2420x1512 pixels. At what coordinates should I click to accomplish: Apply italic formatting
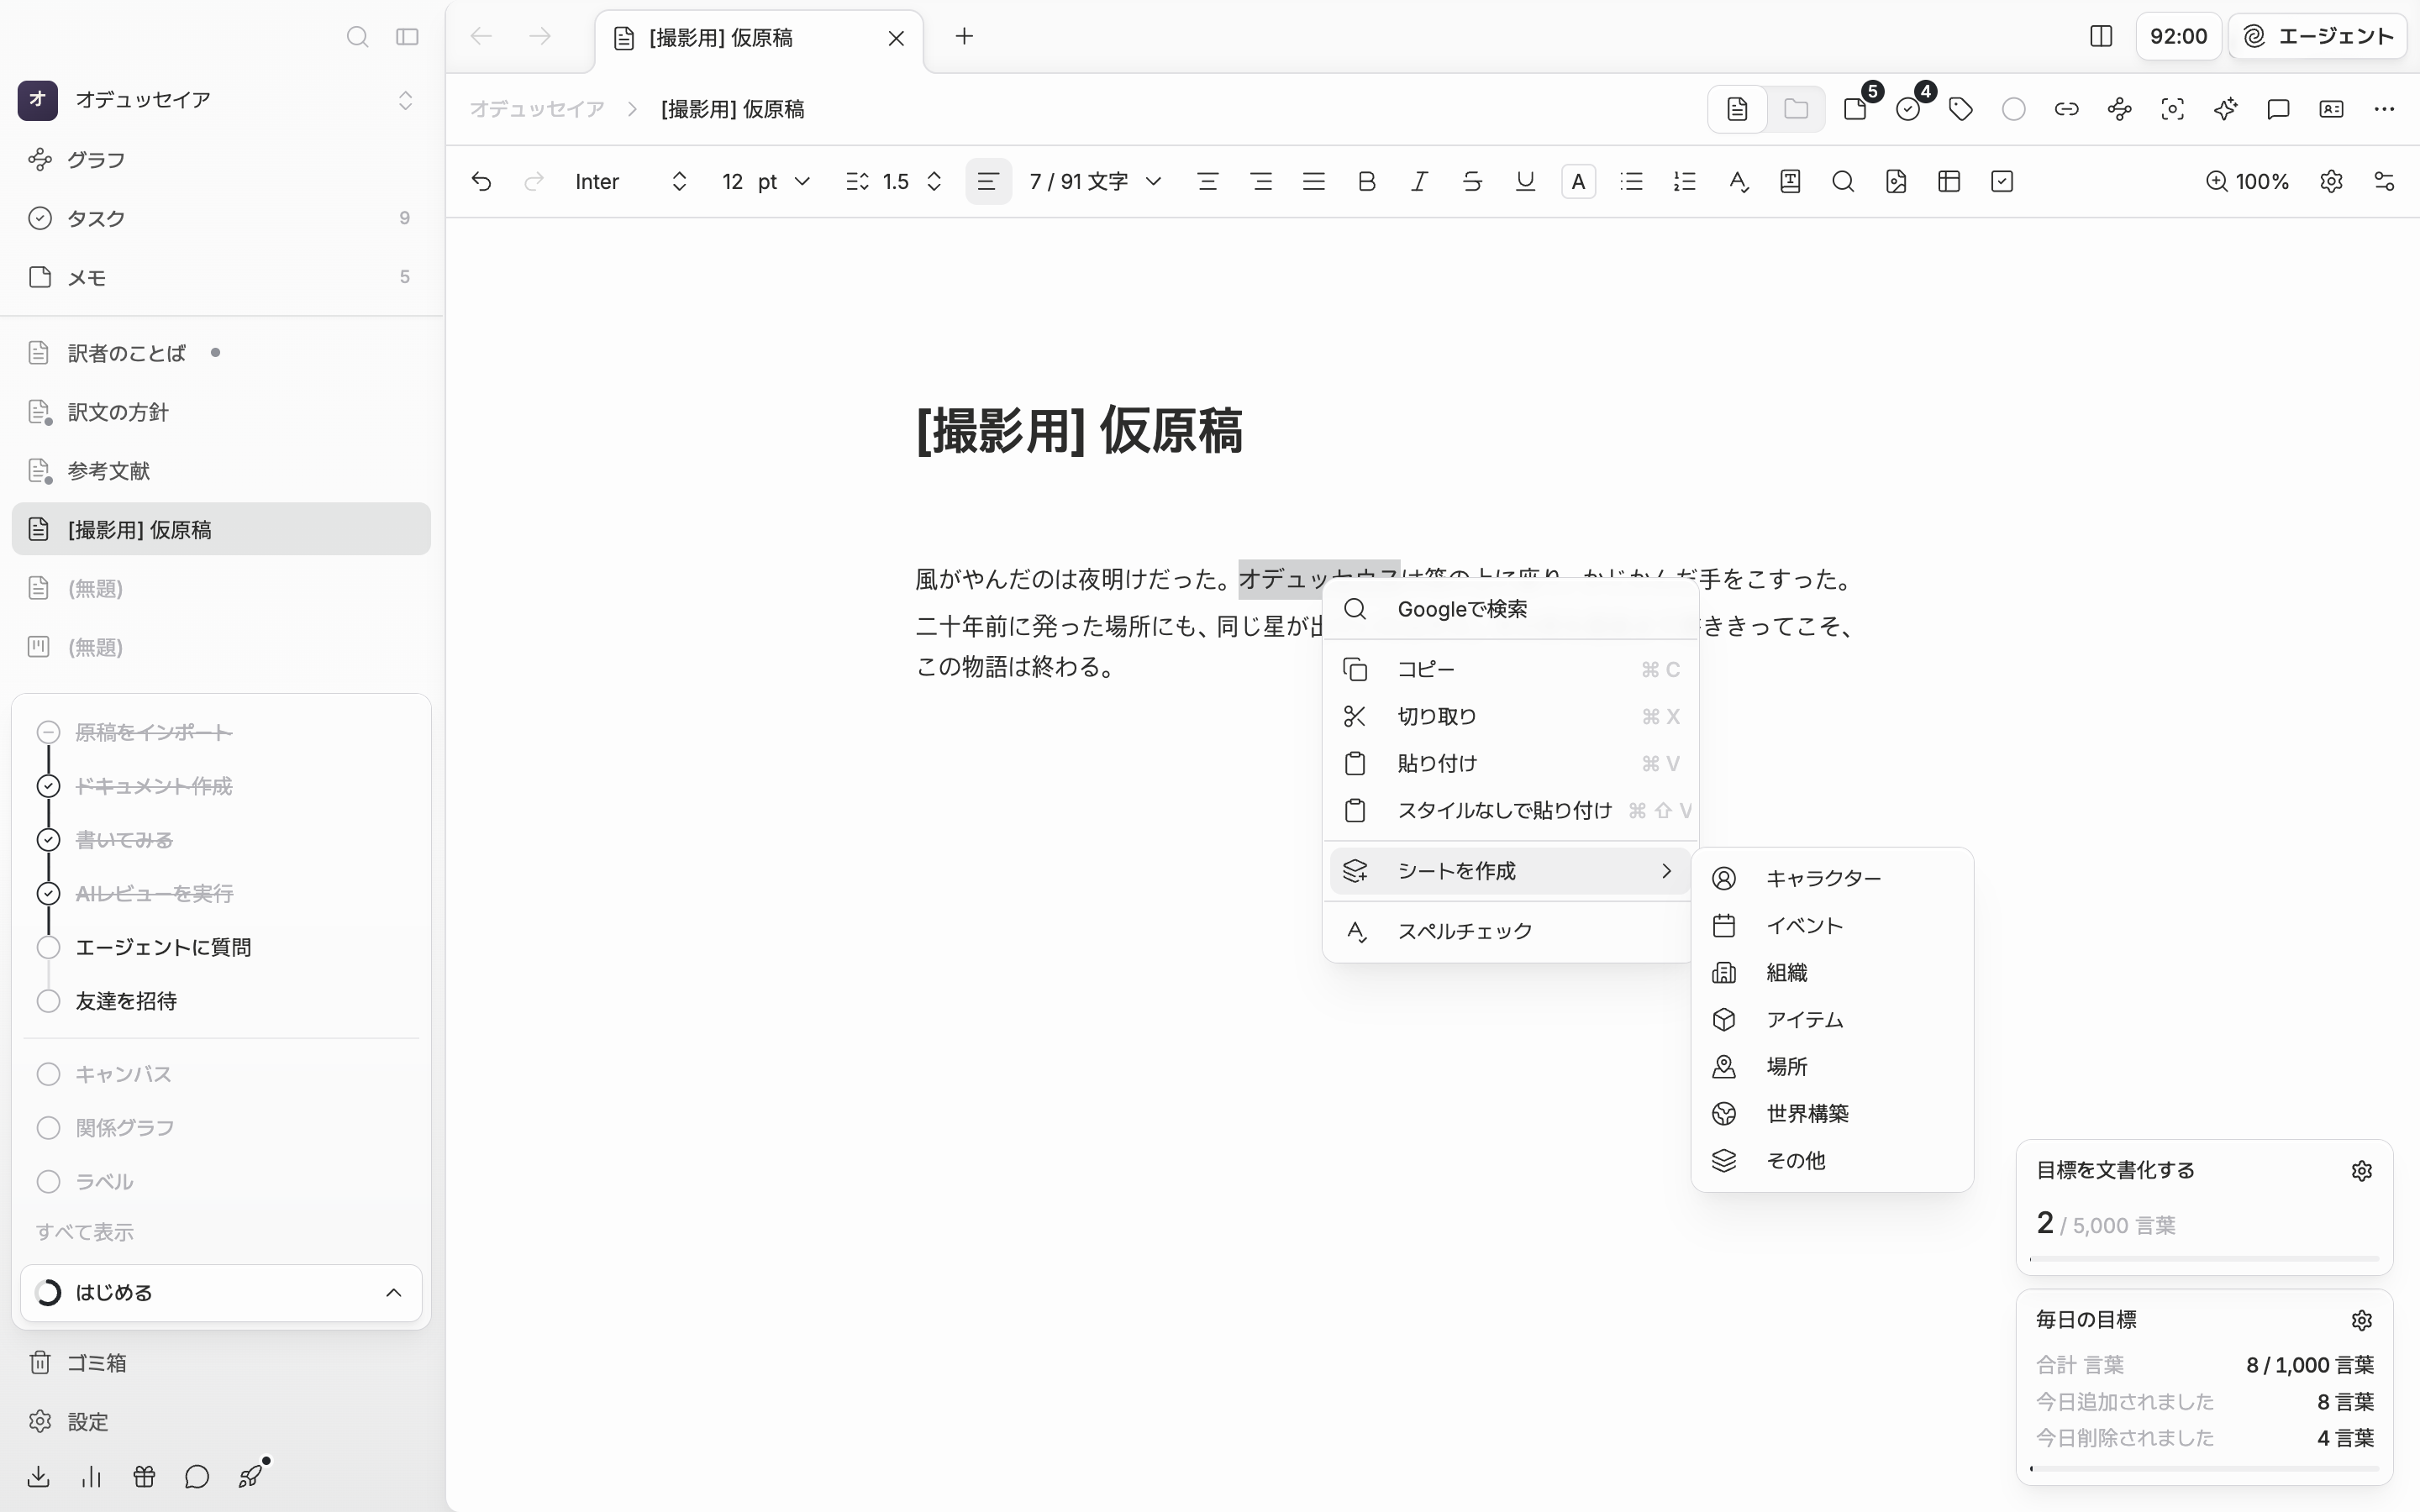point(1419,181)
